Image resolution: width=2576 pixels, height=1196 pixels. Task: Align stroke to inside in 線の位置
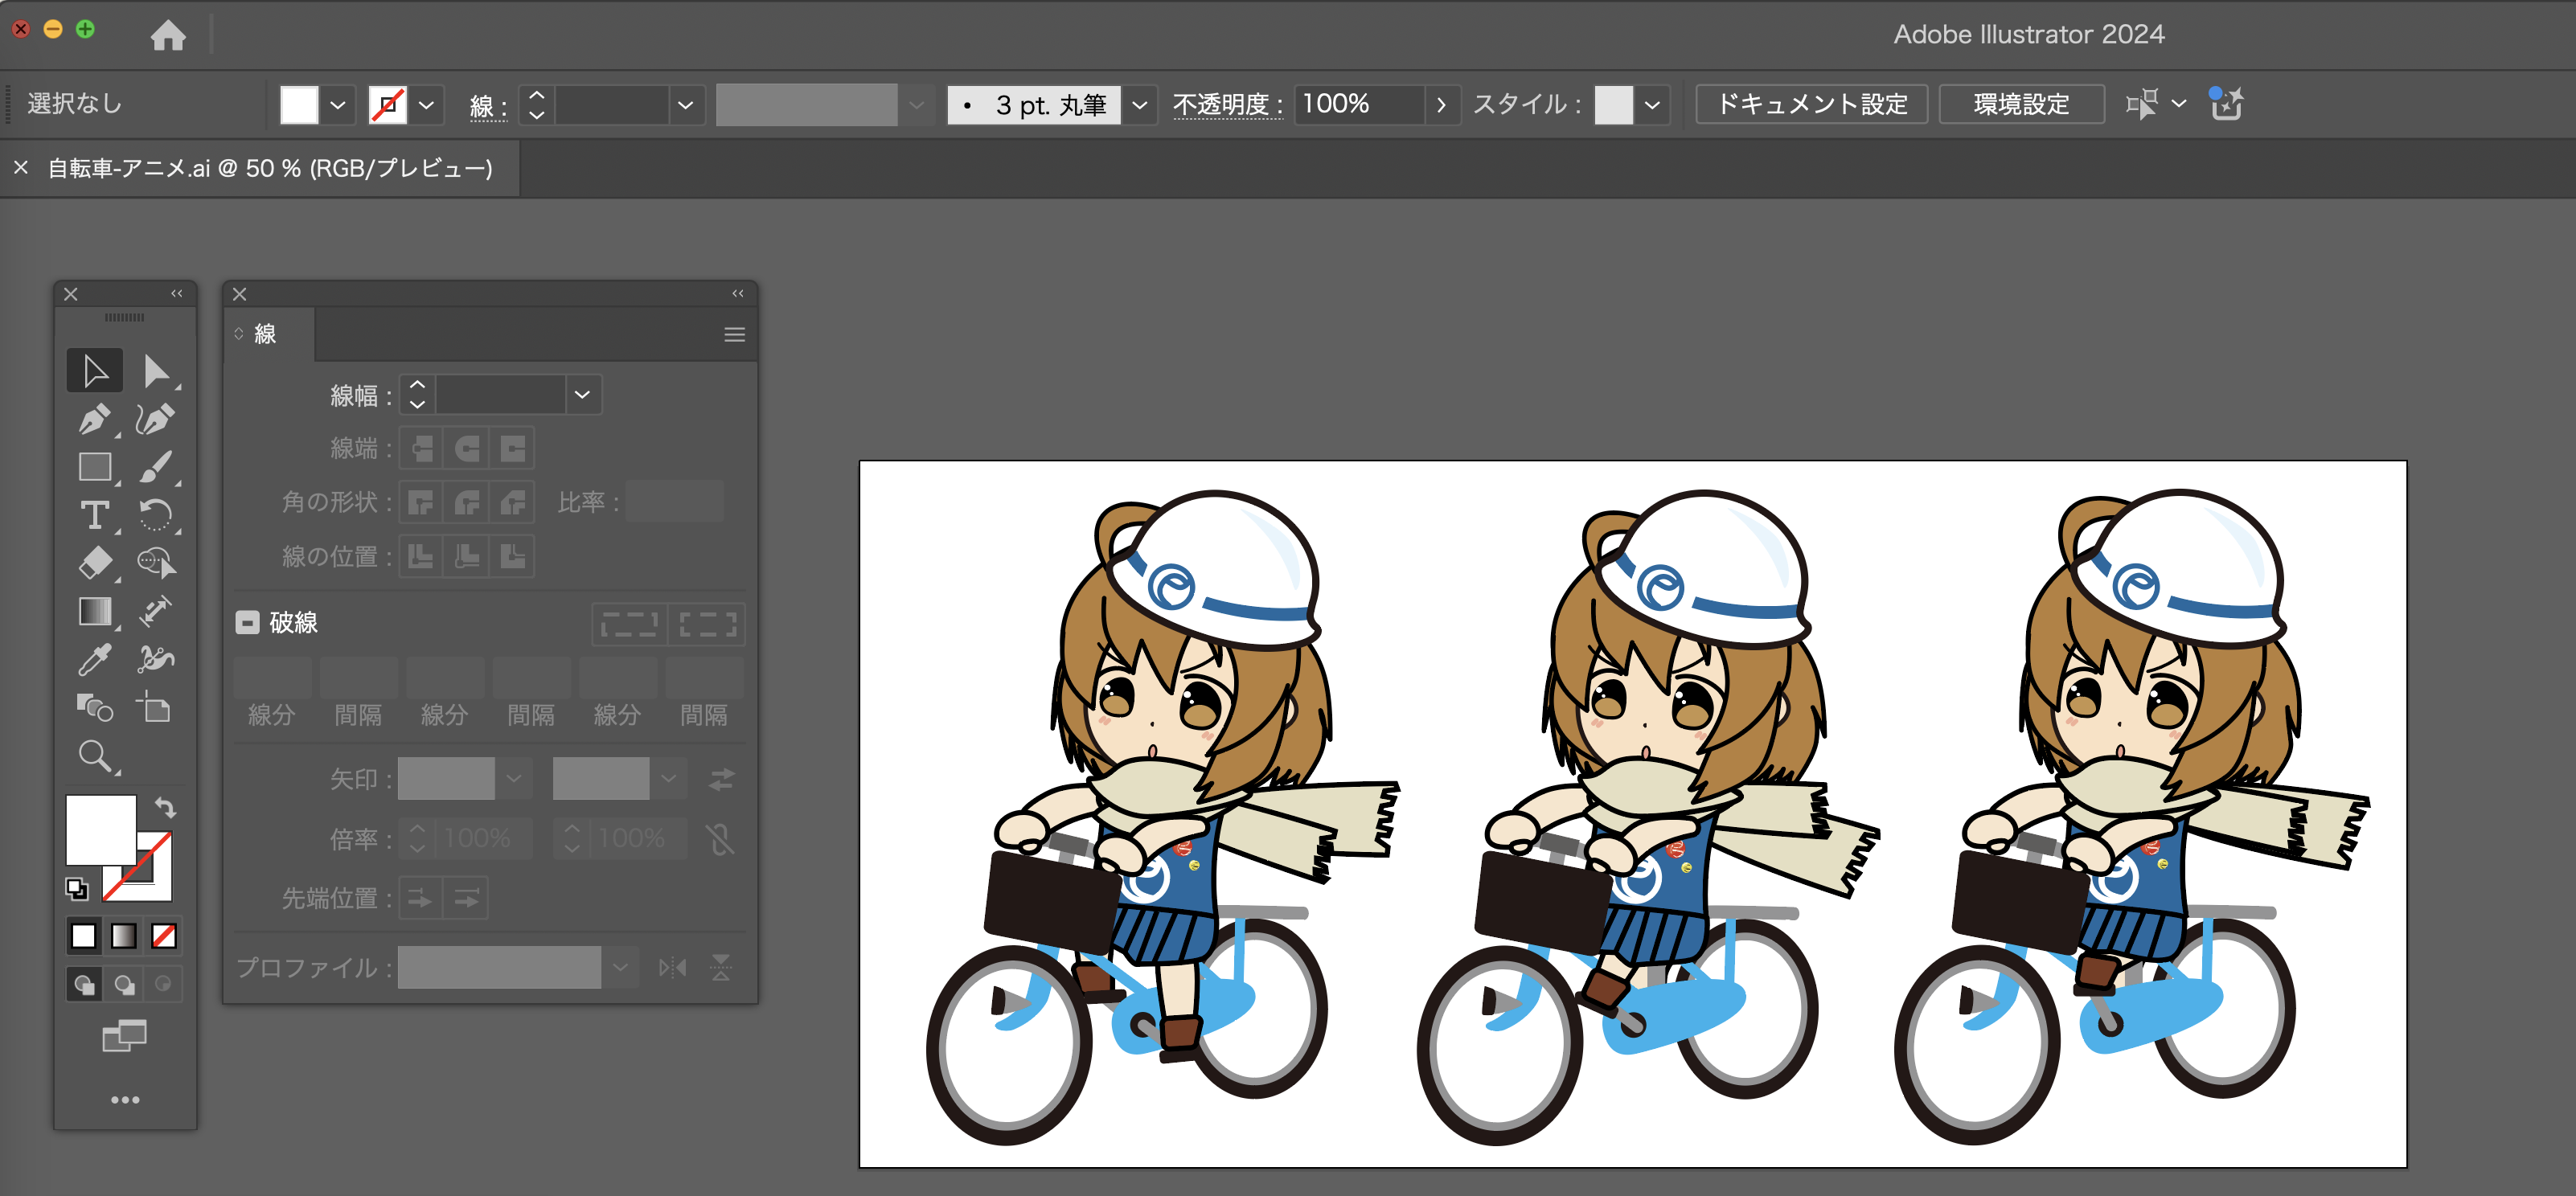[467, 556]
